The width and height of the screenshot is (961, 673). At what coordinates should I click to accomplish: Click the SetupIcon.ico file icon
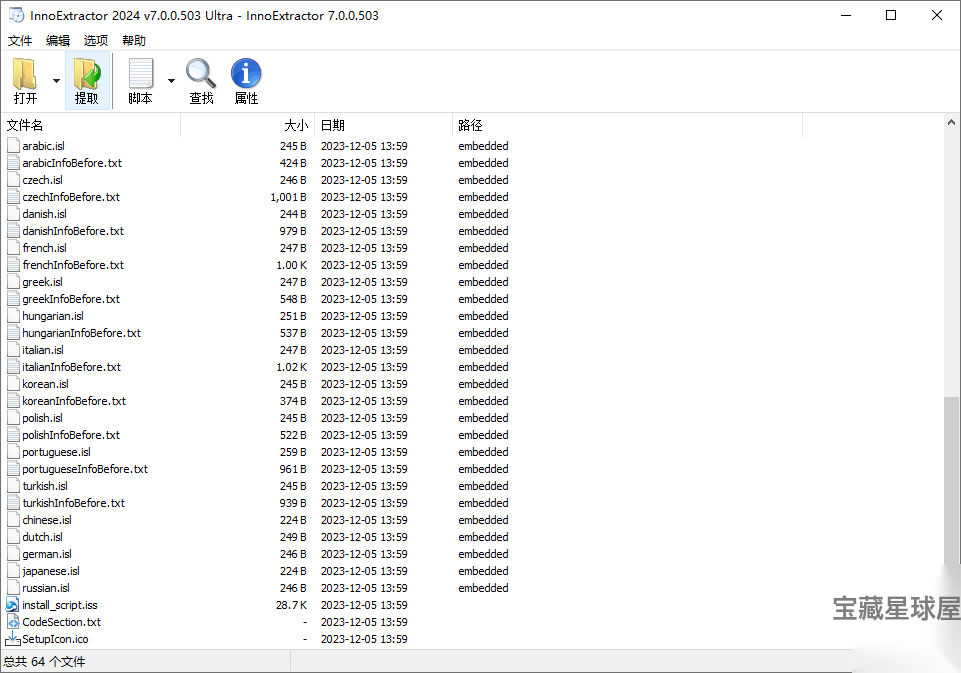13,639
